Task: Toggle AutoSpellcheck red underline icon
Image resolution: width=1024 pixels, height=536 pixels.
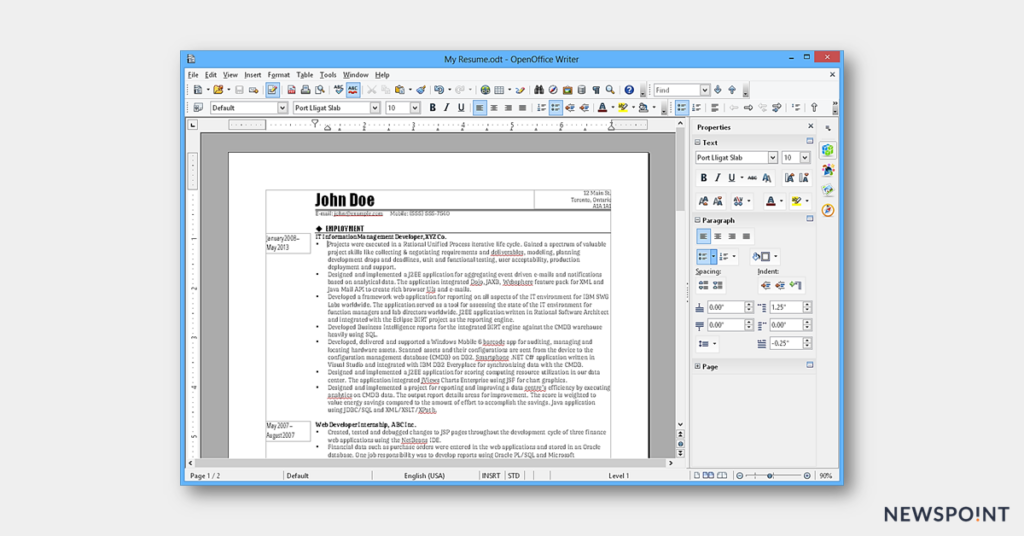Action: click(x=353, y=90)
